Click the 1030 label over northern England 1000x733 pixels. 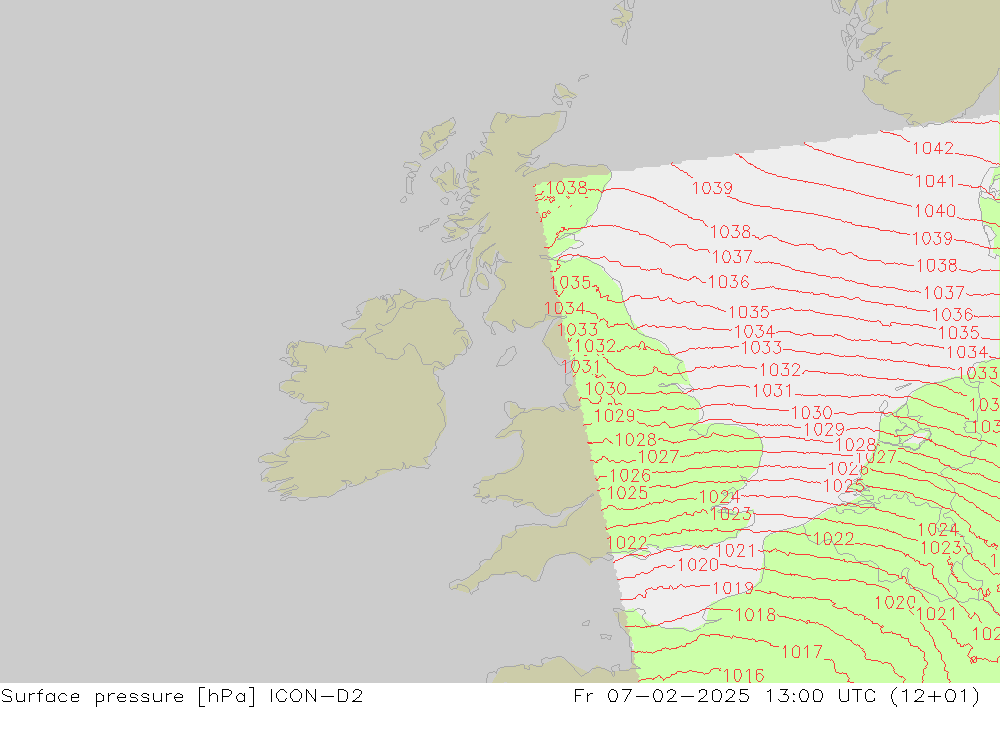[606, 389]
